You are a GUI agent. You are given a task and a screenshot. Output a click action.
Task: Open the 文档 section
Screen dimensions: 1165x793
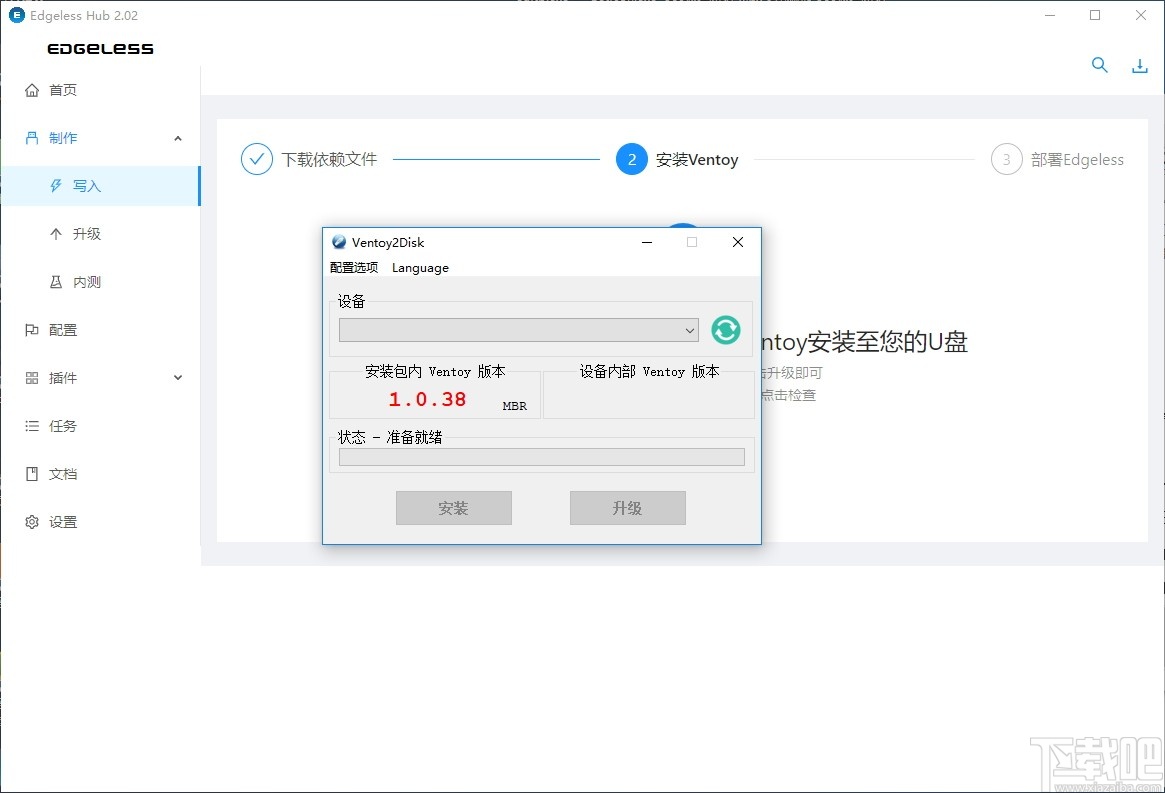tap(62, 473)
